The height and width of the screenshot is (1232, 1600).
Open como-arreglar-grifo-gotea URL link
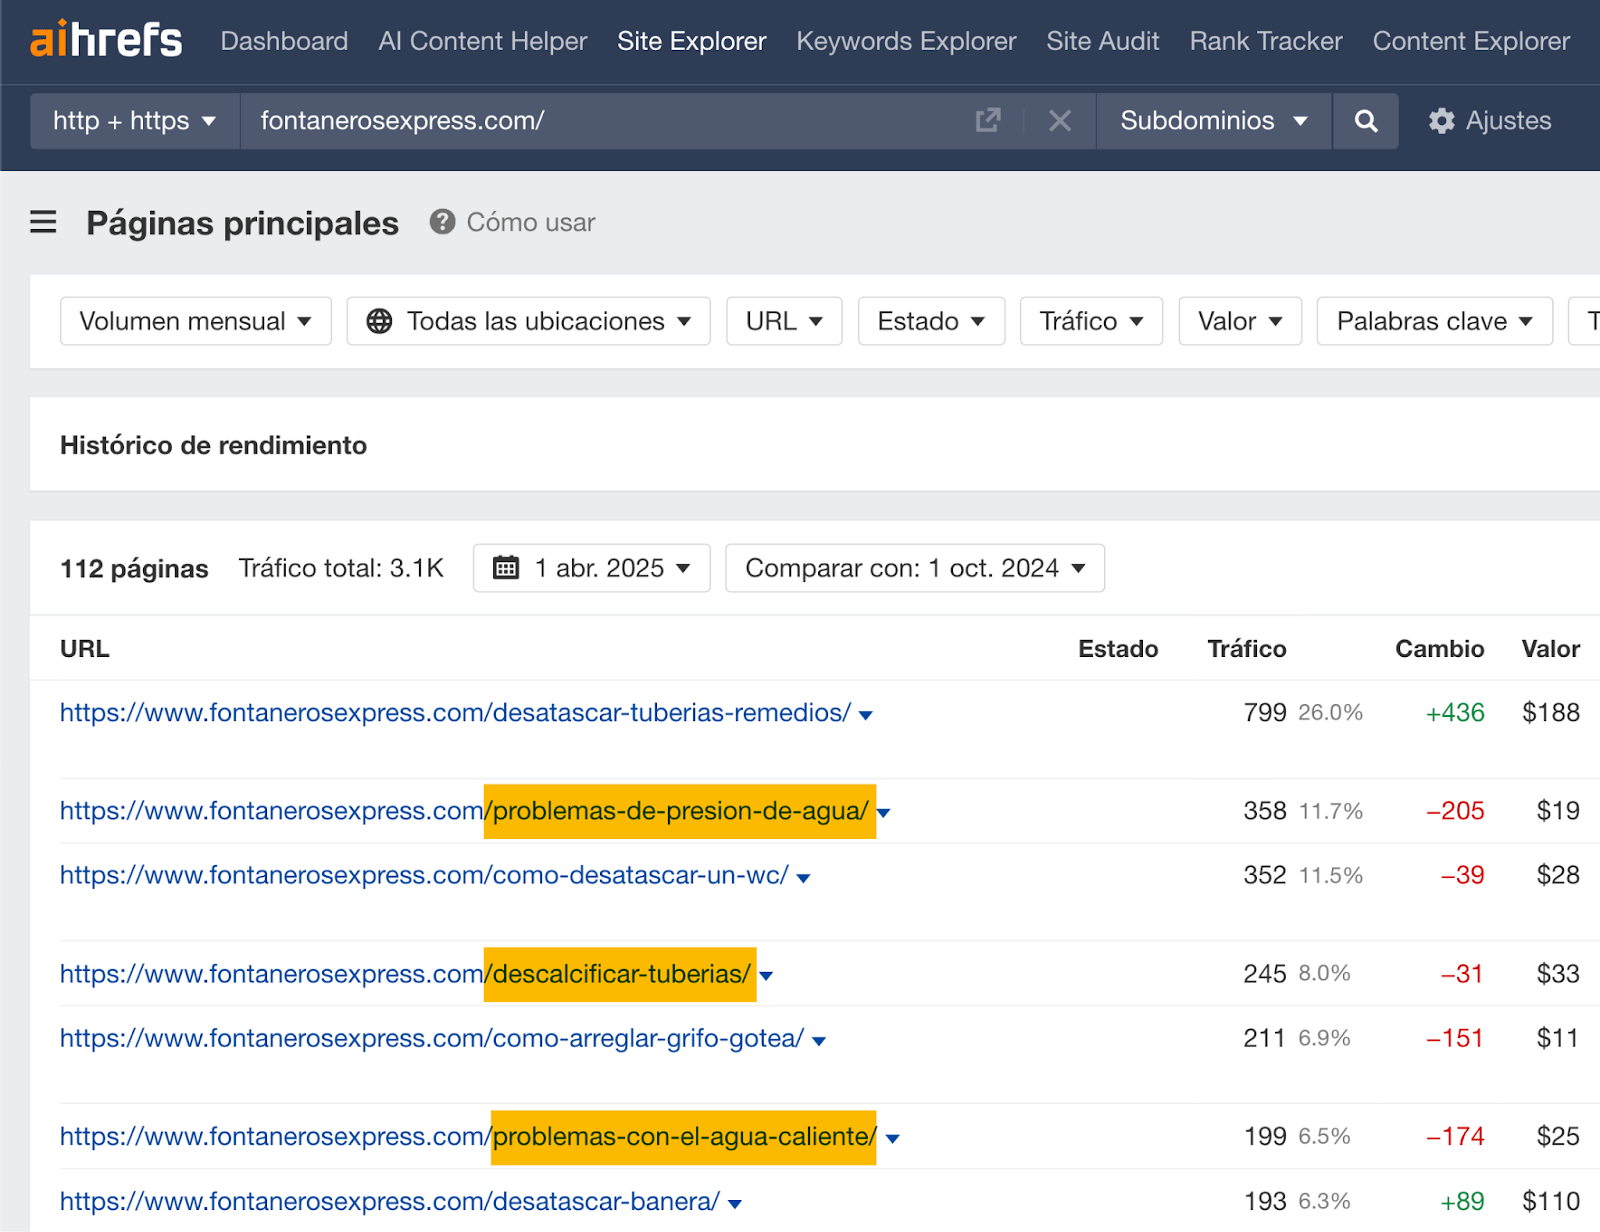pos(432,1038)
